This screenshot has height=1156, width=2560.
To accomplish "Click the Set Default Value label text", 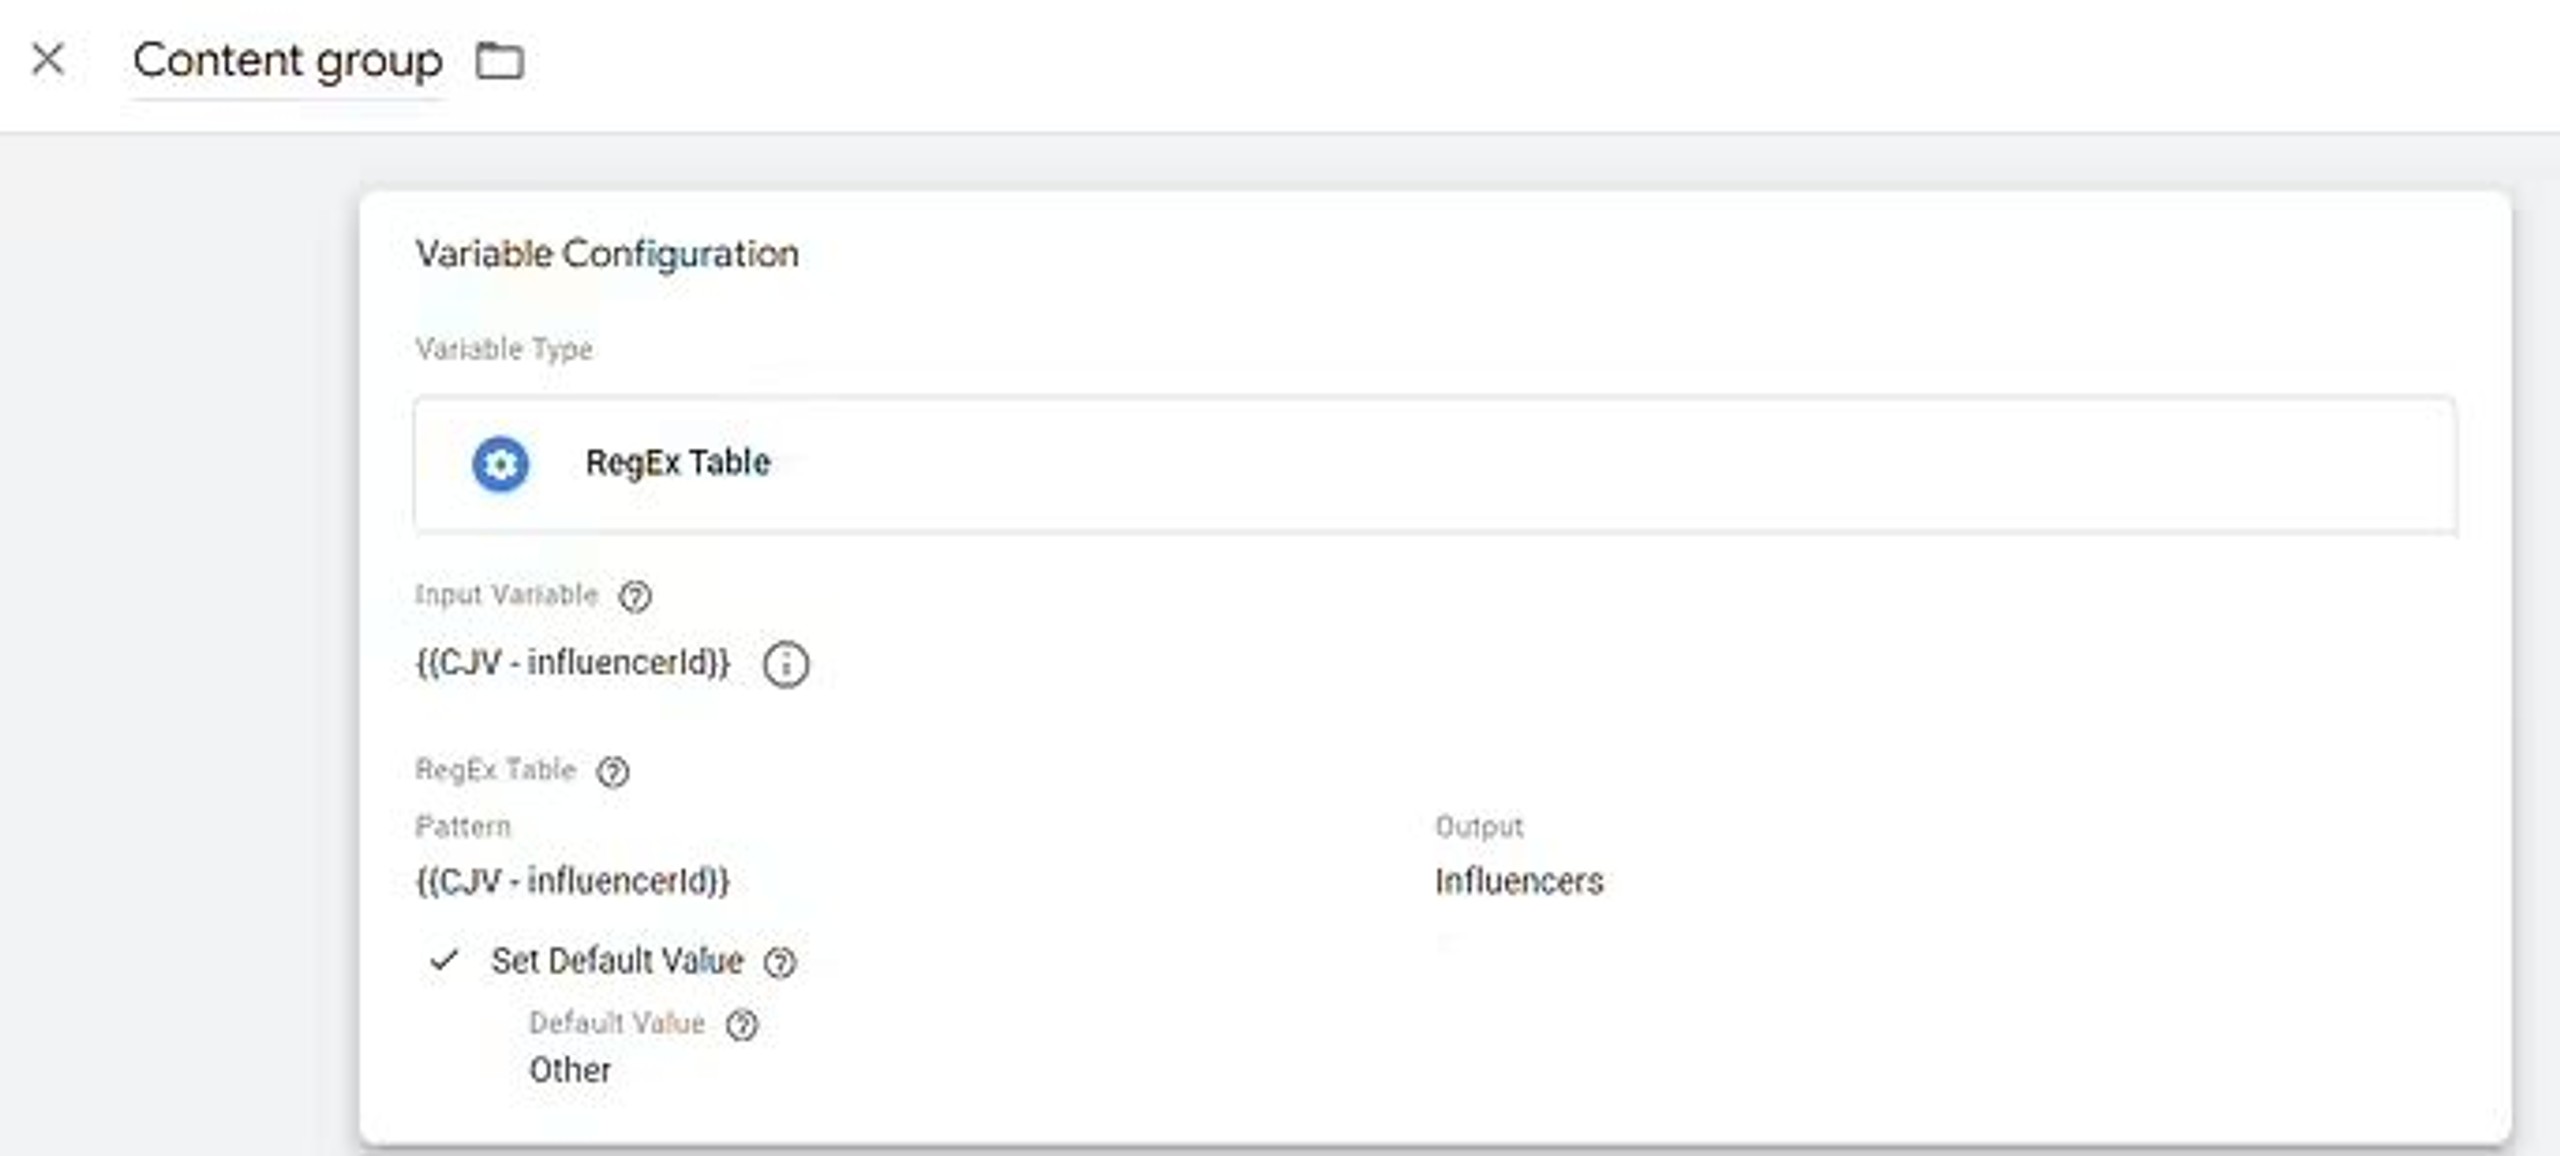I will (x=617, y=961).
